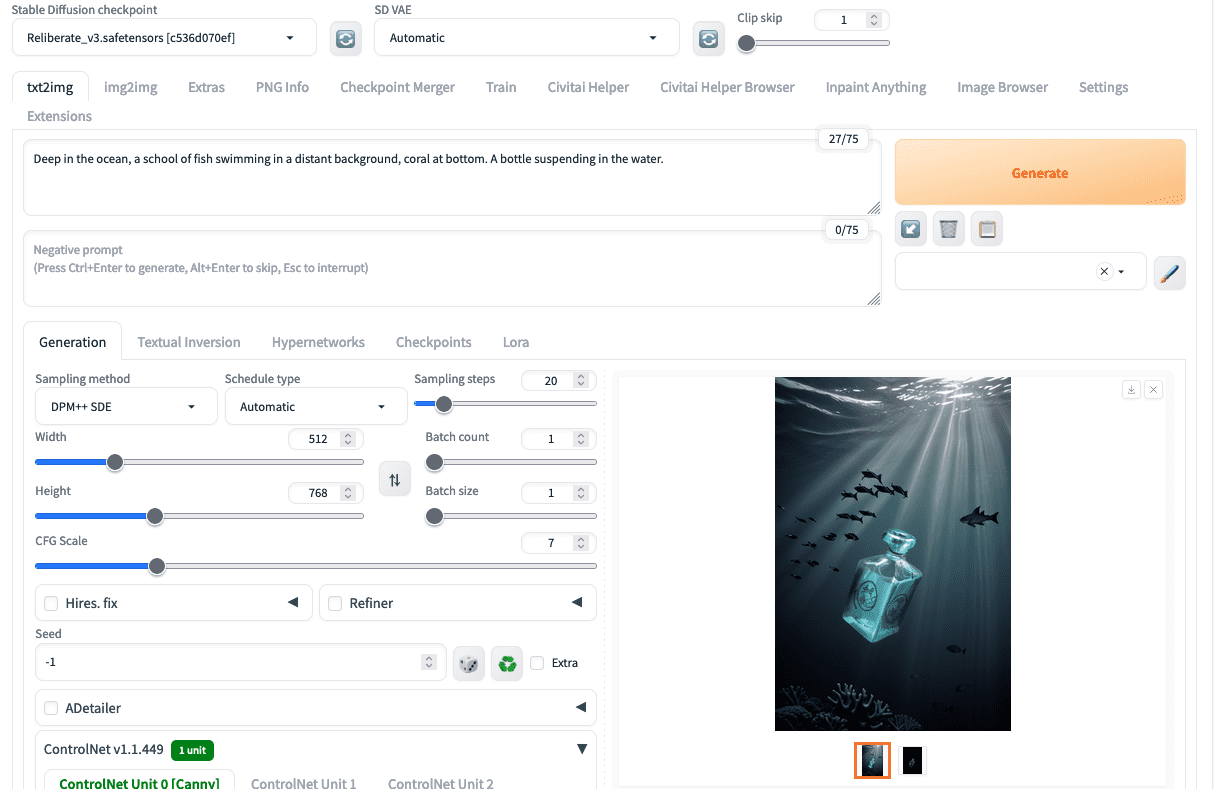The width and height of the screenshot is (1214, 789).
Task: Select the first generated image thumbnail
Action: (x=872, y=761)
